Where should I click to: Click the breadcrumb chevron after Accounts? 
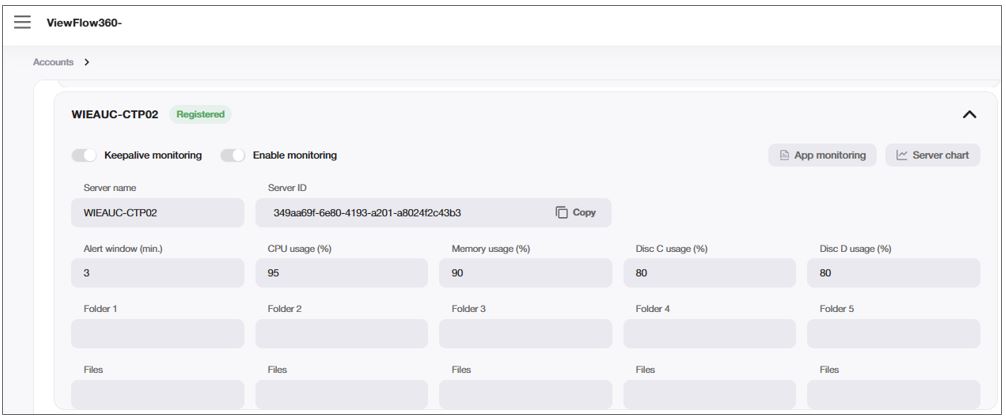[87, 62]
